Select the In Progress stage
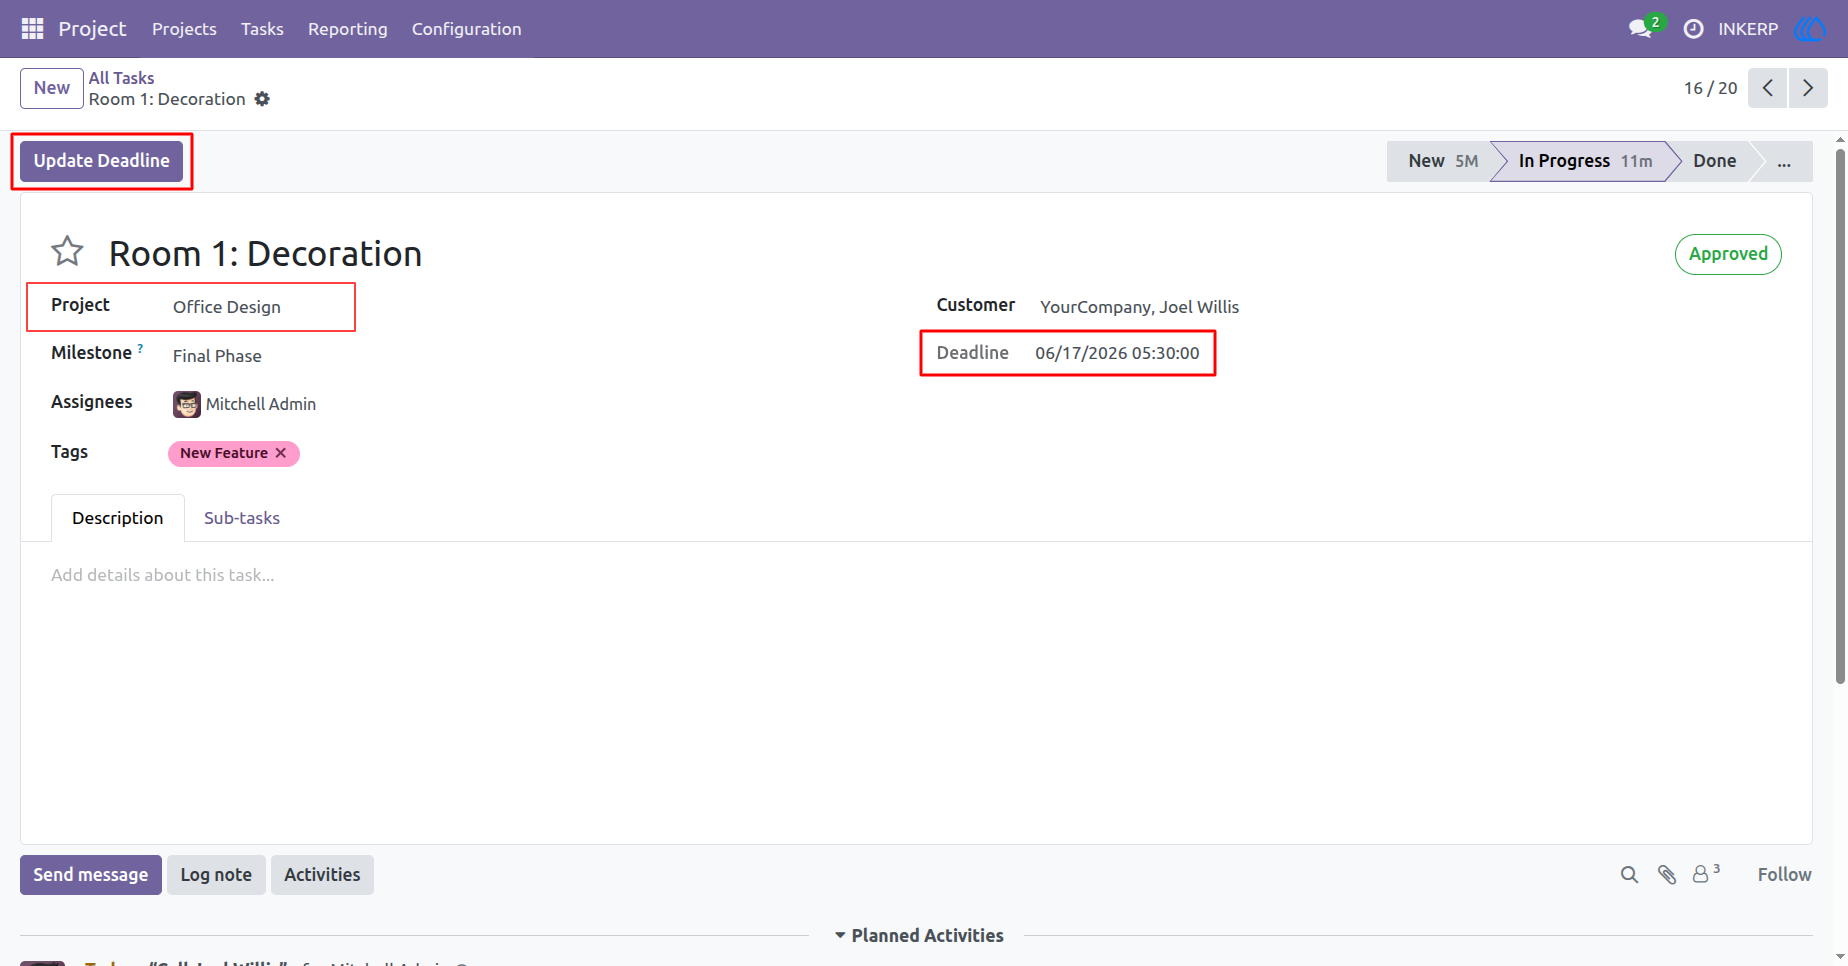Screen dimensions: 1848x966 click(1584, 161)
